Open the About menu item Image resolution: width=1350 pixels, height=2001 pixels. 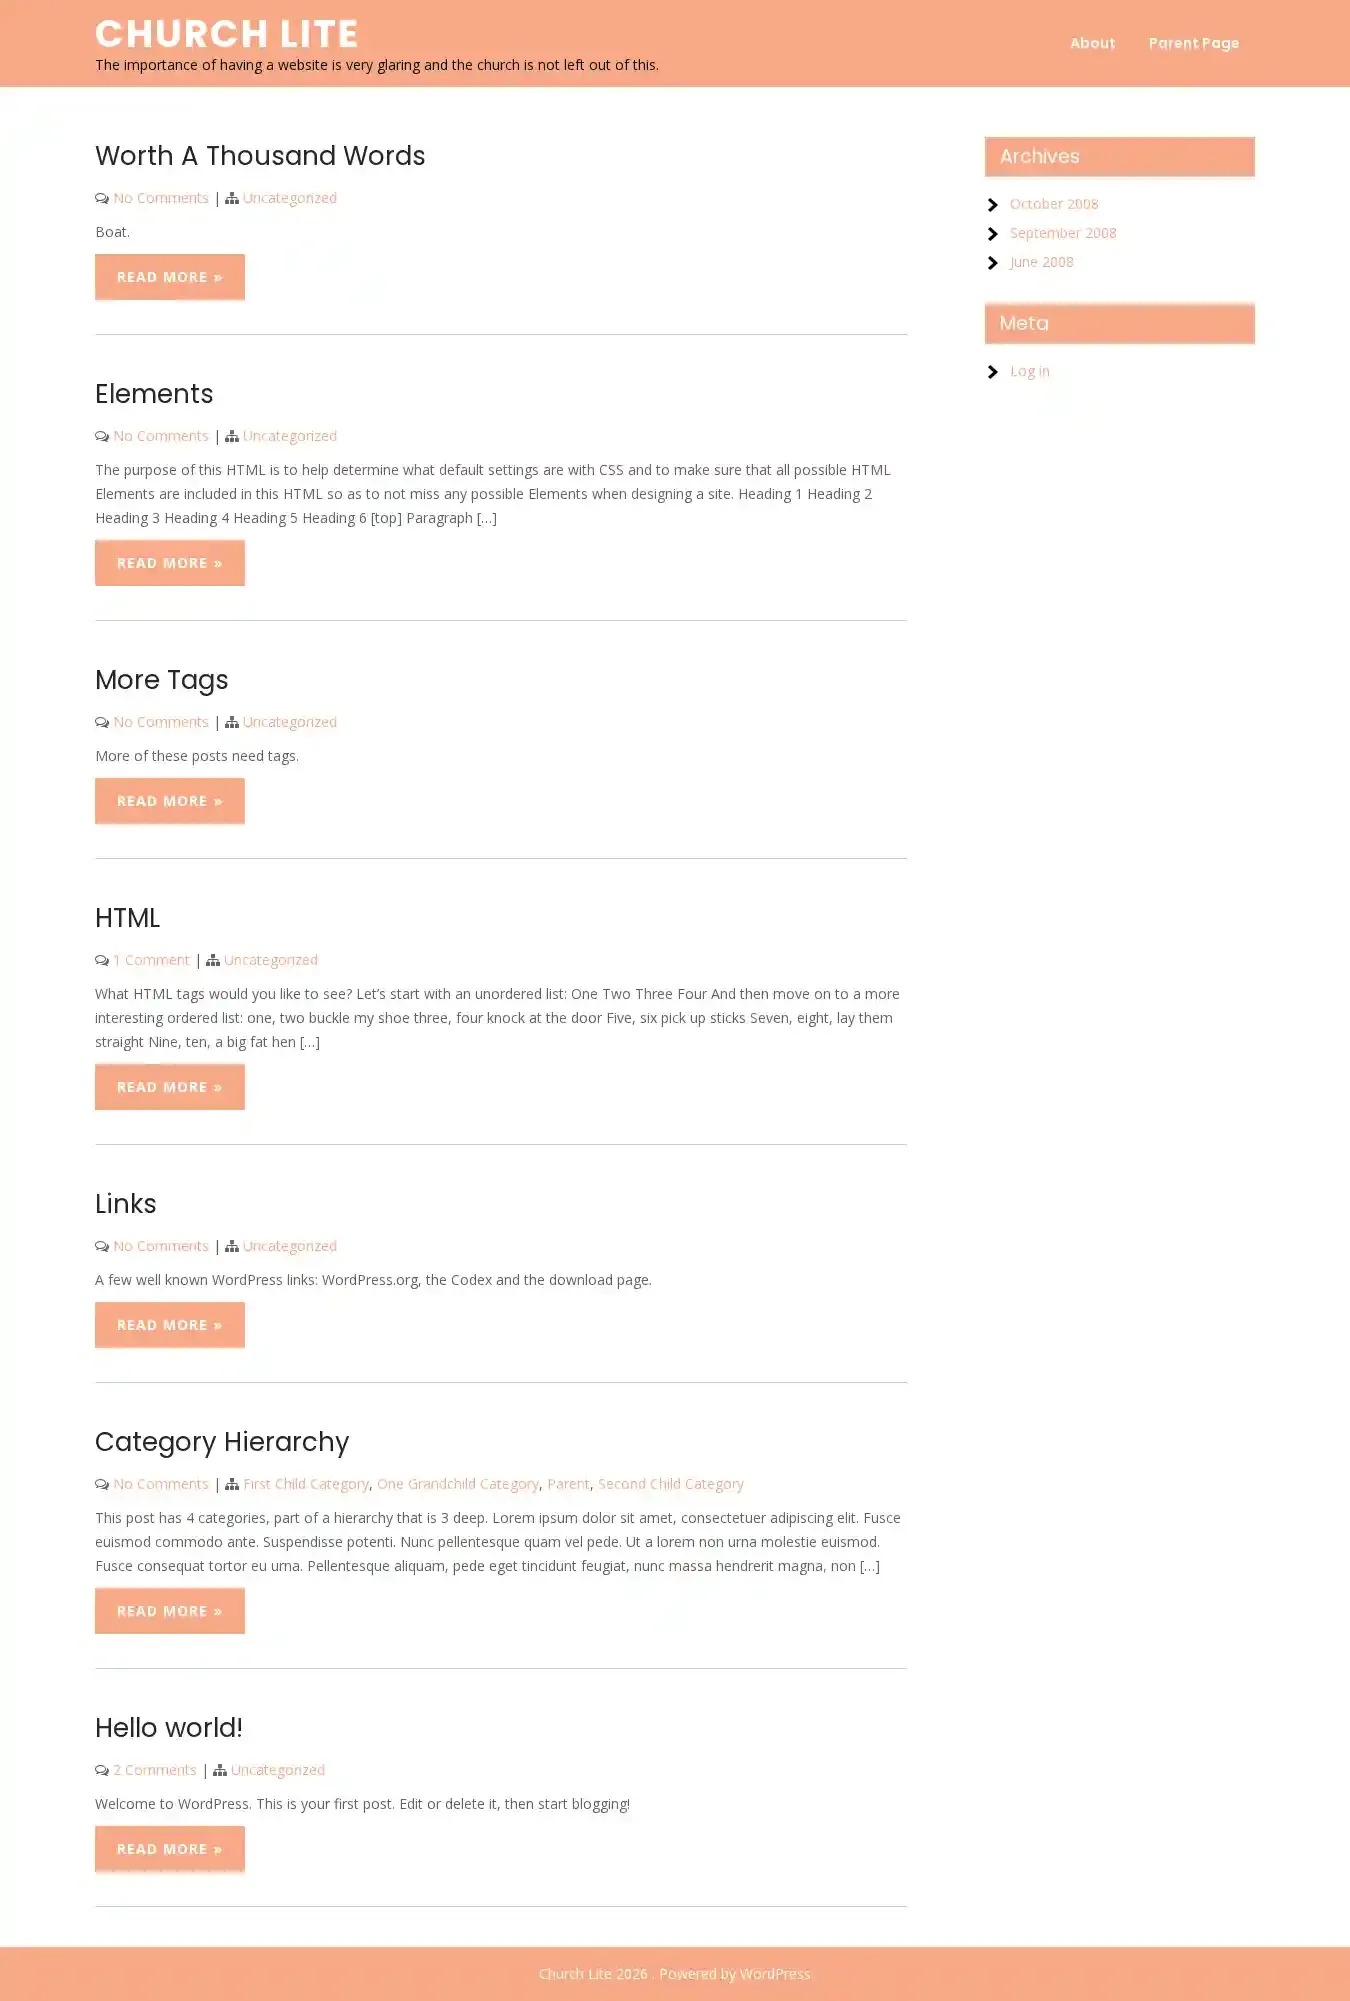click(x=1092, y=43)
